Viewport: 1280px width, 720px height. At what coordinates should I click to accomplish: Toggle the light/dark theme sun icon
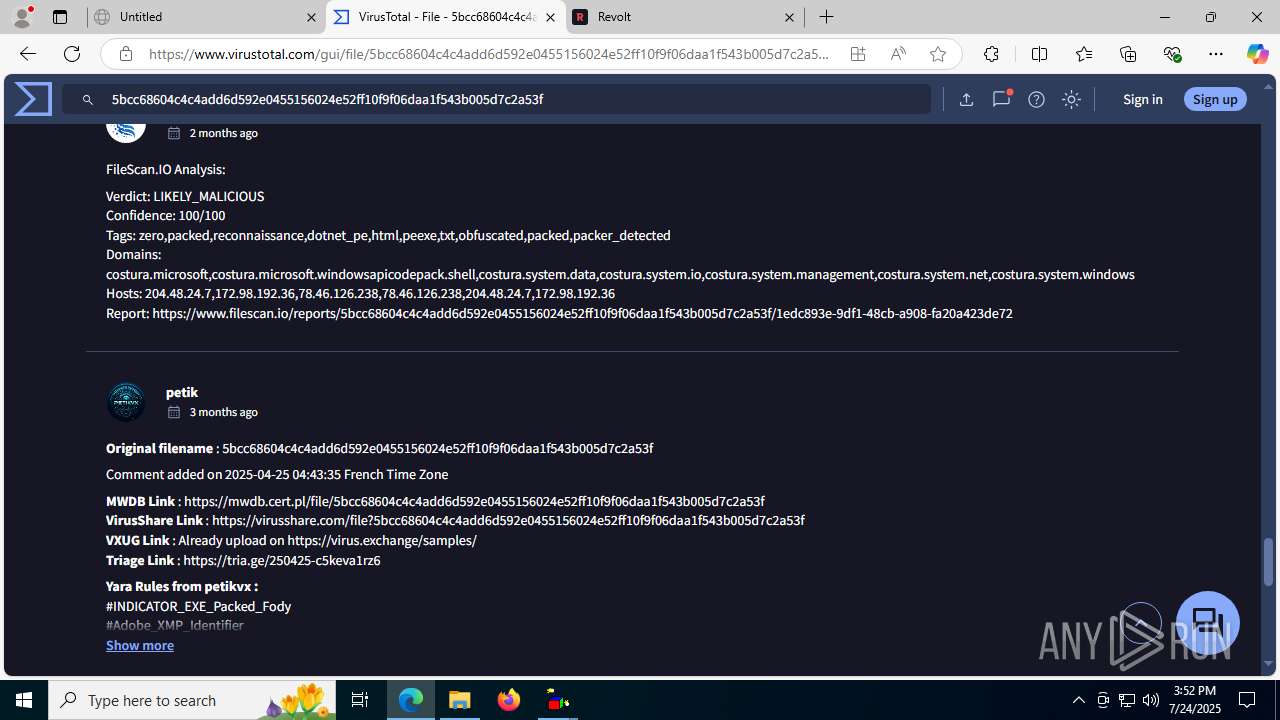pos(1071,99)
